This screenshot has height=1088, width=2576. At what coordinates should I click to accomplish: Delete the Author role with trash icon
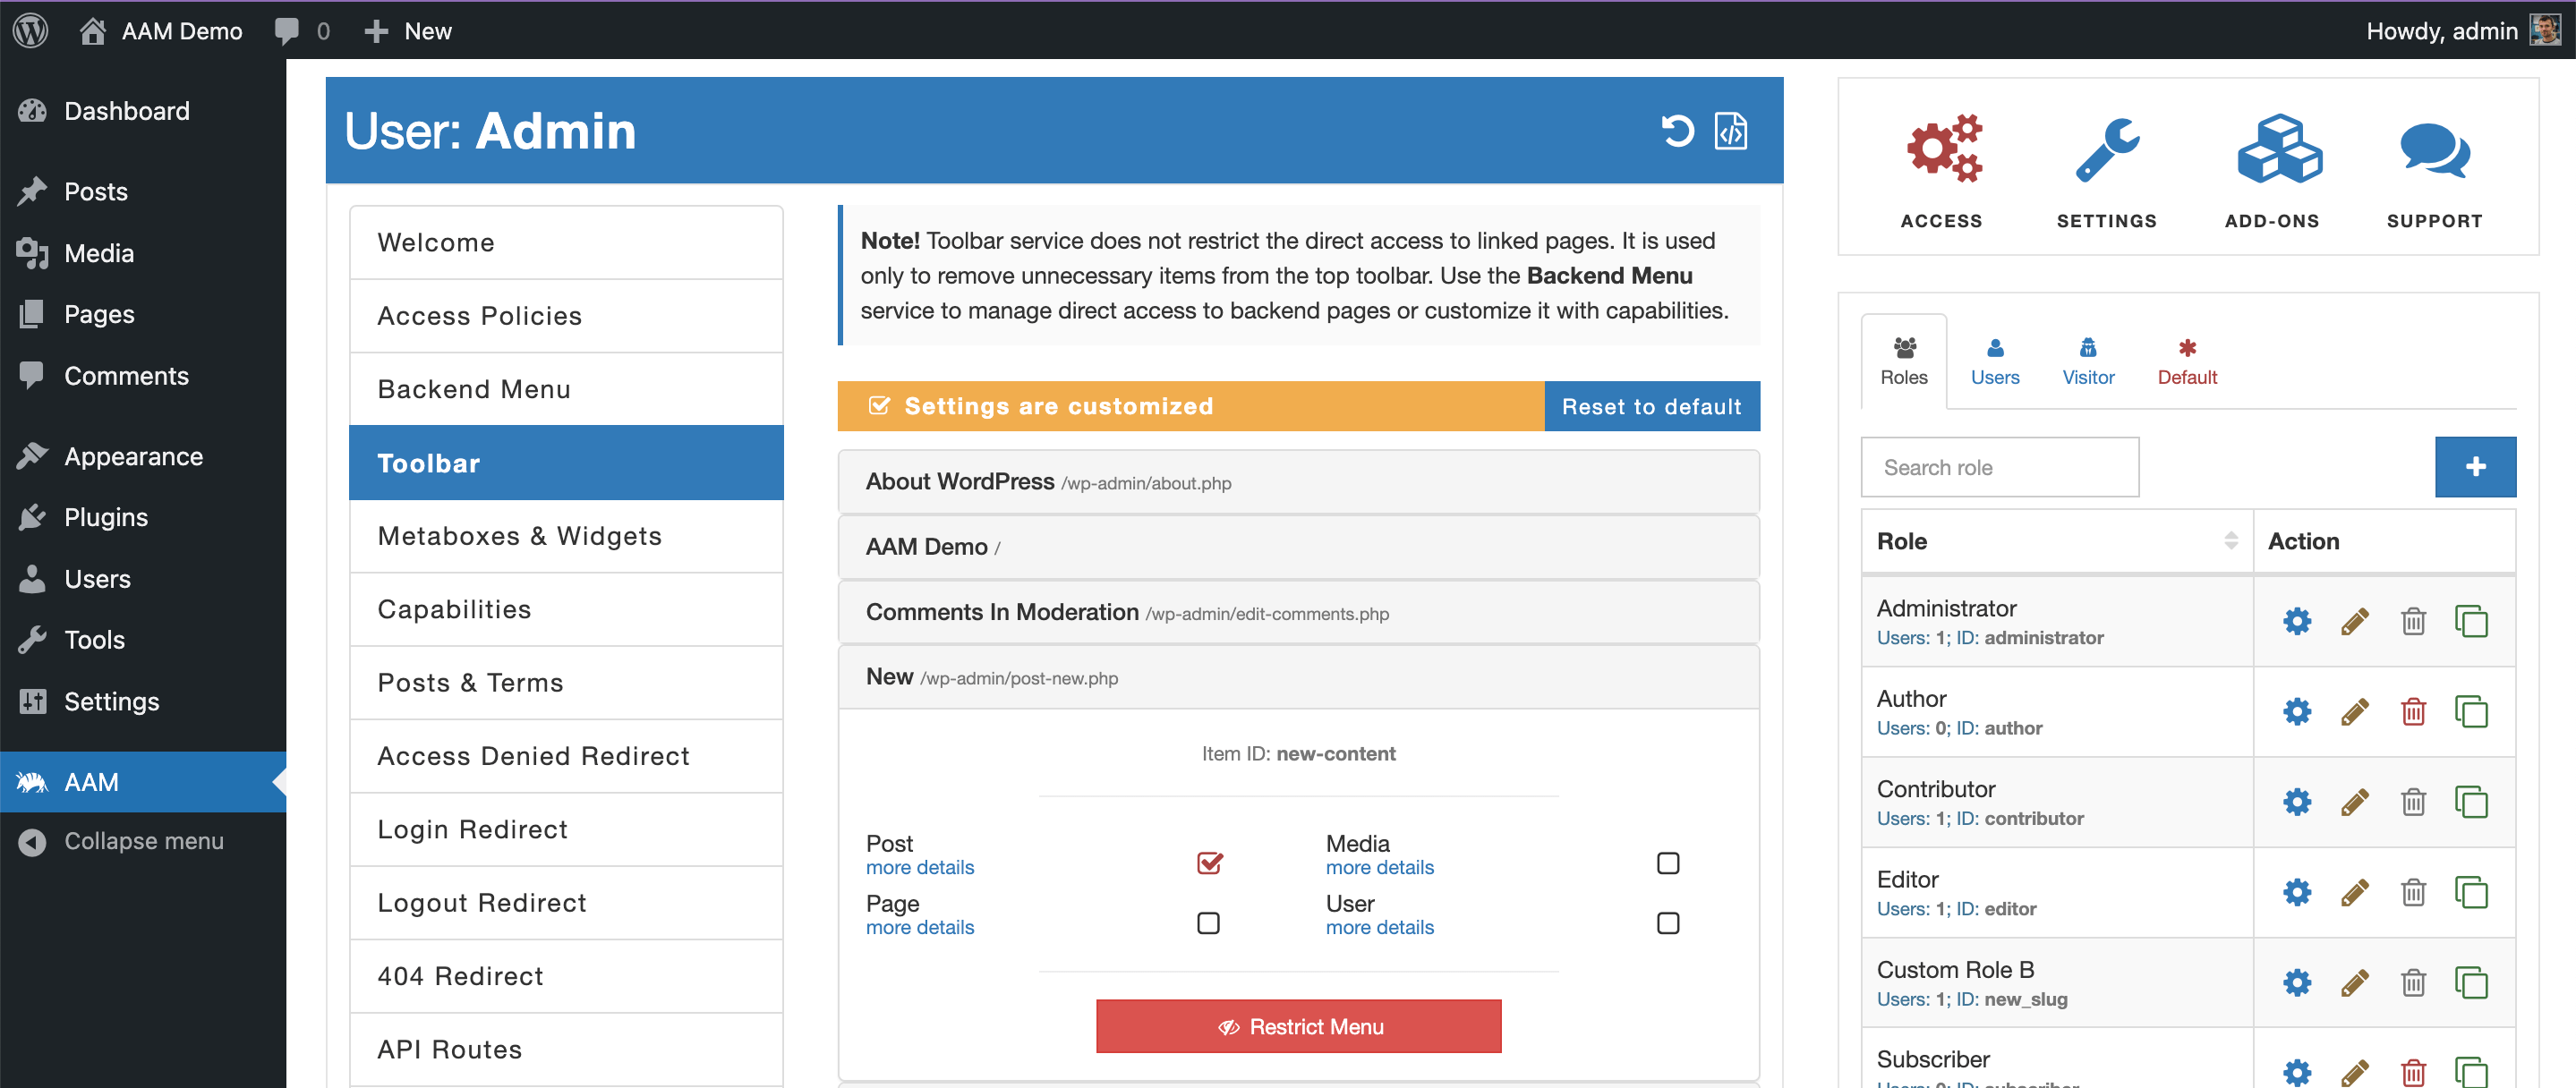coord(2413,712)
